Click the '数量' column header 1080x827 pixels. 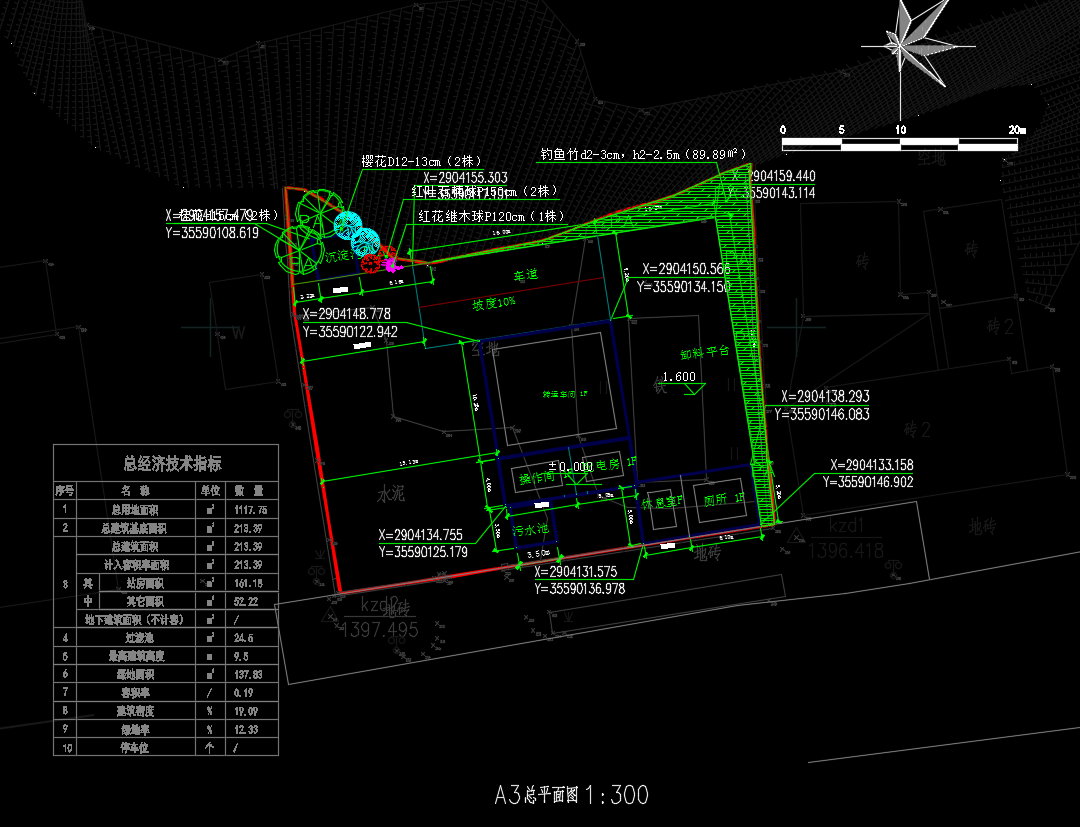[x=250, y=490]
